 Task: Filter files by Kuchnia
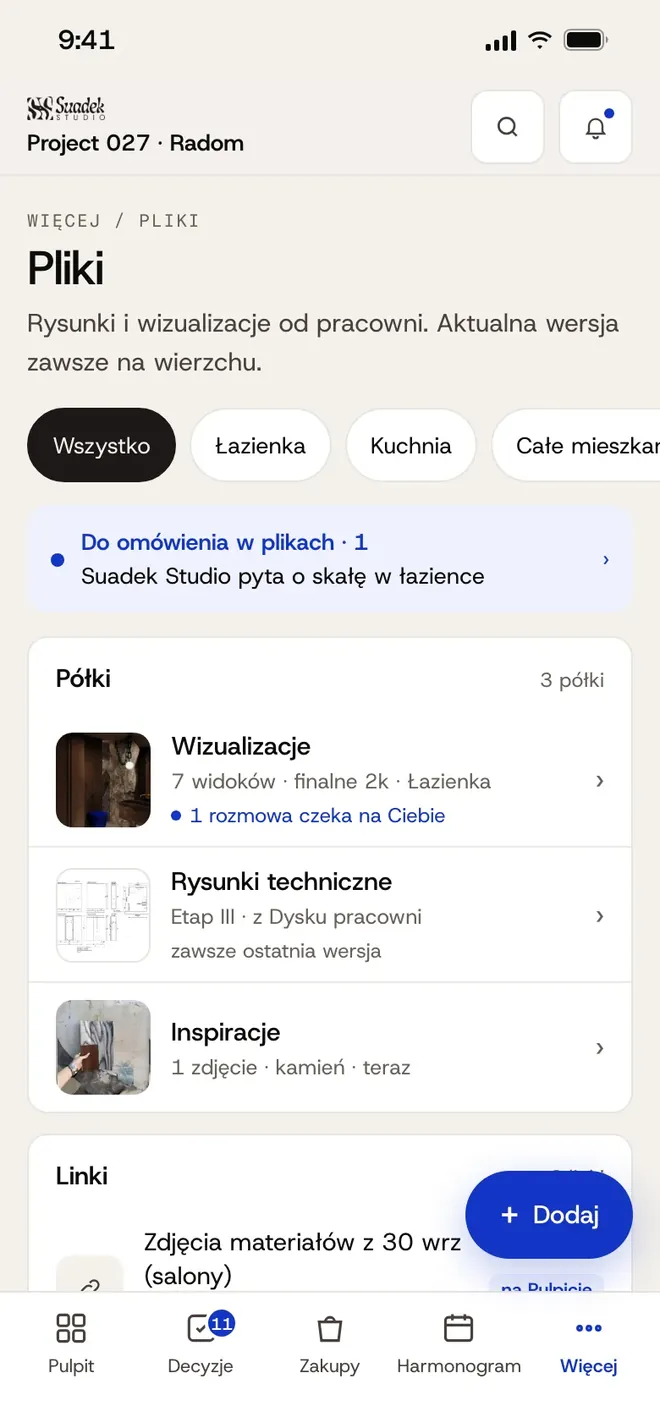pyautogui.click(x=411, y=445)
